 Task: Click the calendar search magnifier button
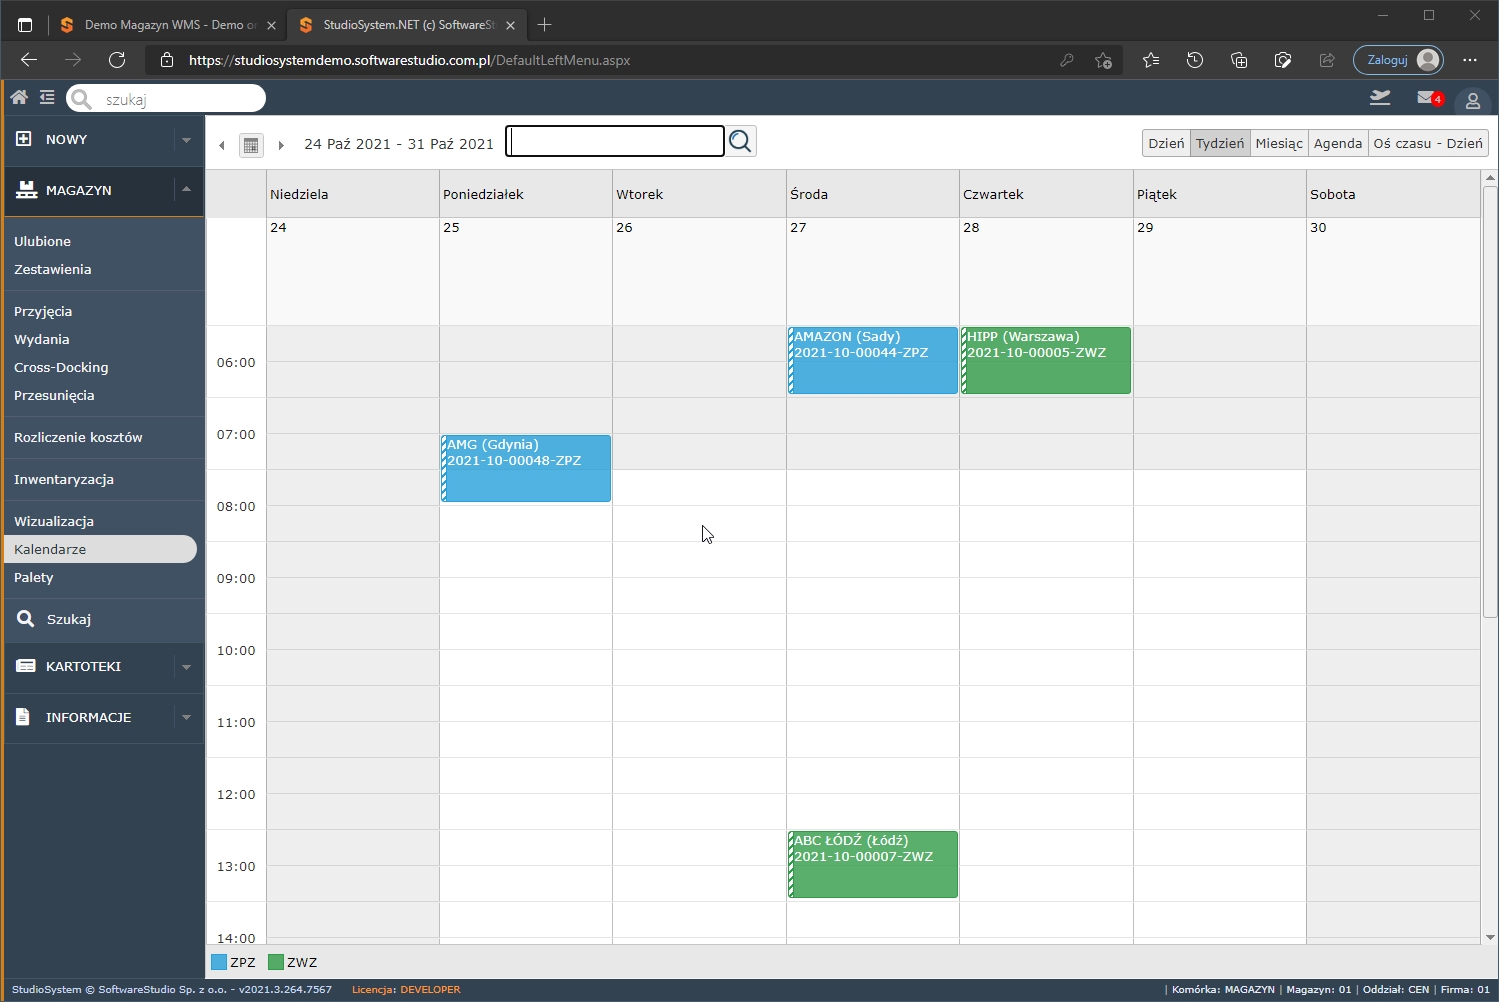740,141
